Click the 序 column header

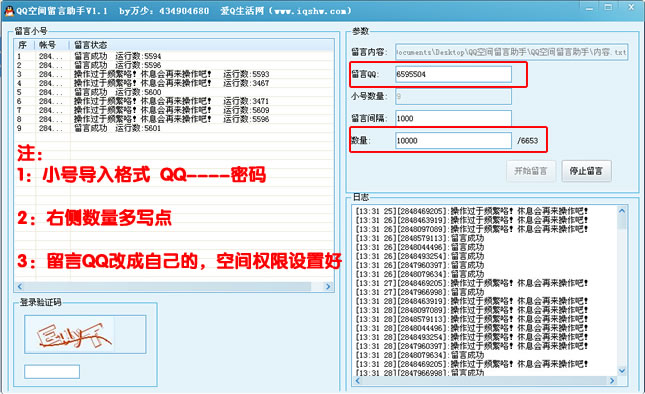24,45
